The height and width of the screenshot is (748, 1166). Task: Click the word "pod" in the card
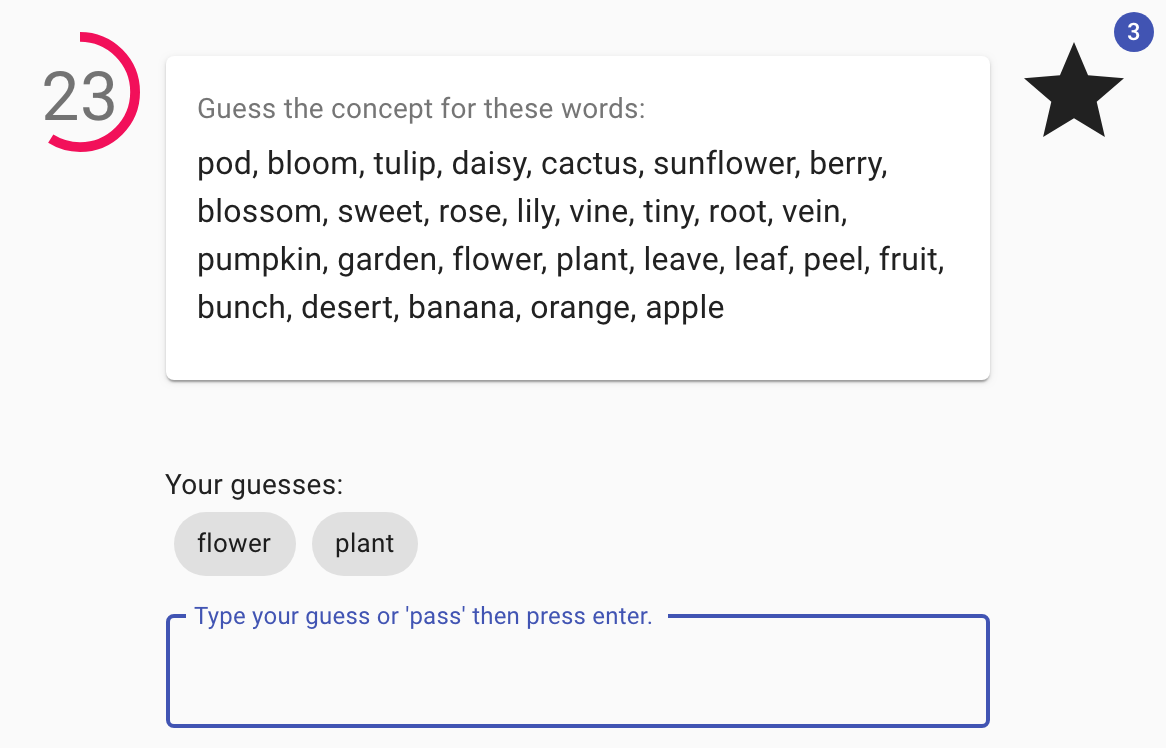pos(223,163)
